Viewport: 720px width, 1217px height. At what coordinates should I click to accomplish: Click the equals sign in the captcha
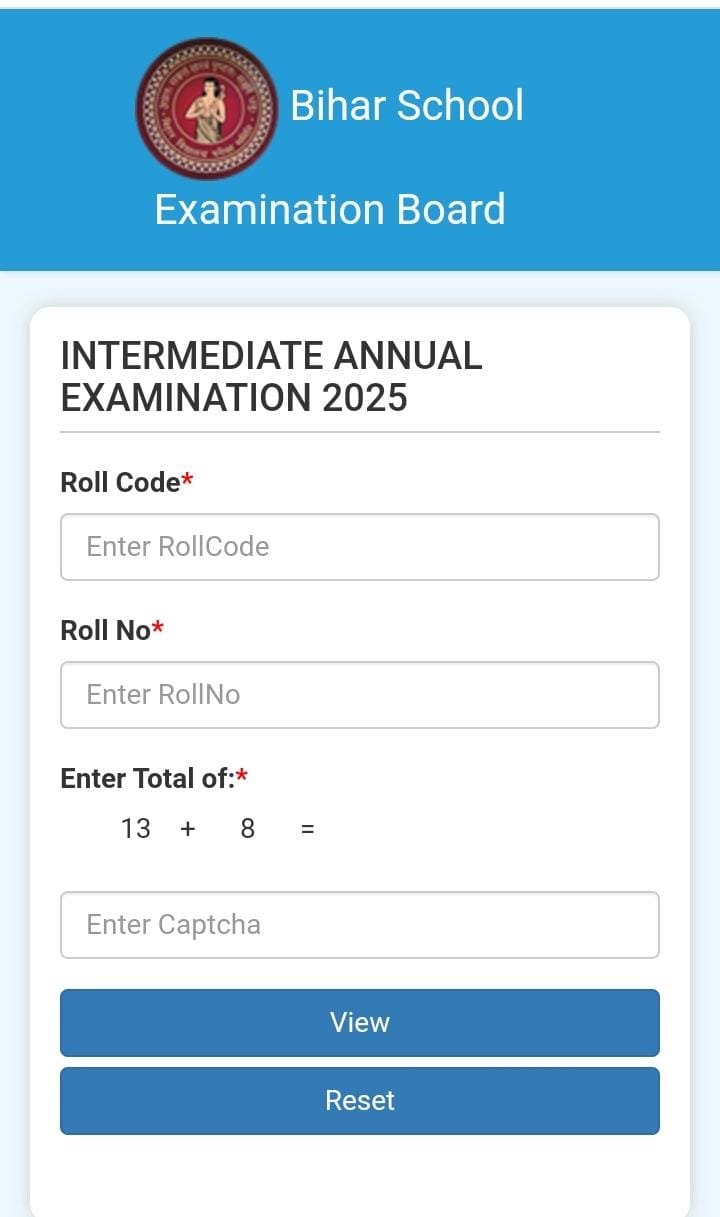point(308,829)
